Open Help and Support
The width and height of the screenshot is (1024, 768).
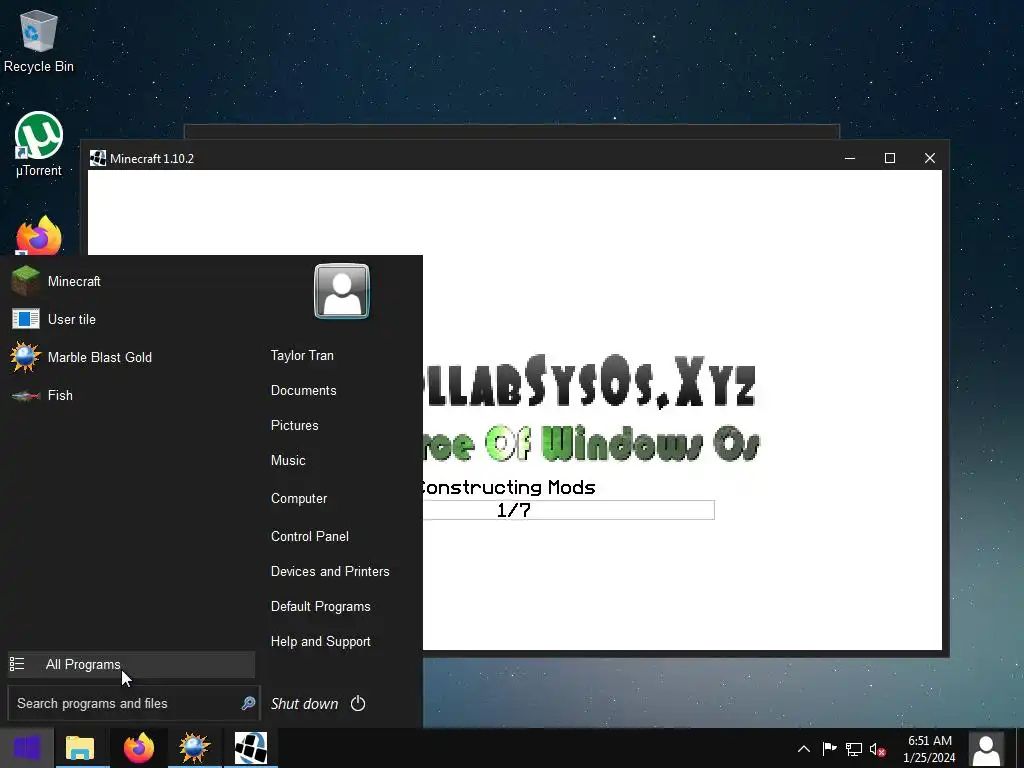coord(321,642)
